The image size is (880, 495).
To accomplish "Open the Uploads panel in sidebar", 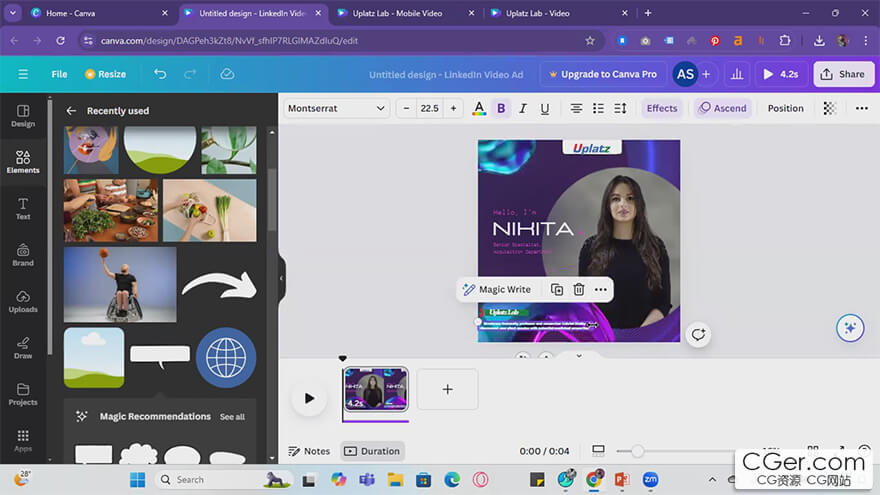I will (23, 302).
